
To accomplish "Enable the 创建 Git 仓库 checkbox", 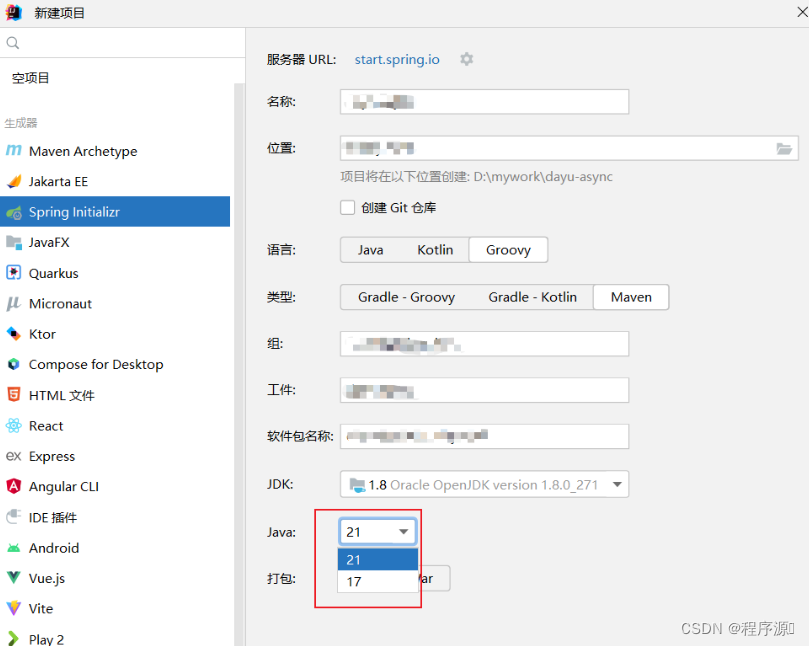I will [347, 207].
